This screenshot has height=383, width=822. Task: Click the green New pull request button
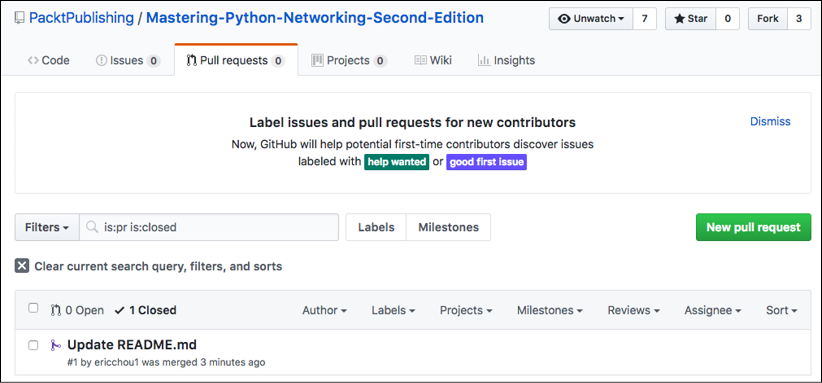[x=753, y=227]
